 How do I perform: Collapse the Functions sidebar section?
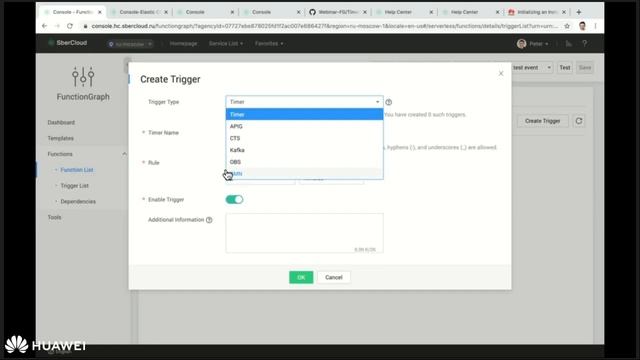pyautogui.click(x=124, y=154)
